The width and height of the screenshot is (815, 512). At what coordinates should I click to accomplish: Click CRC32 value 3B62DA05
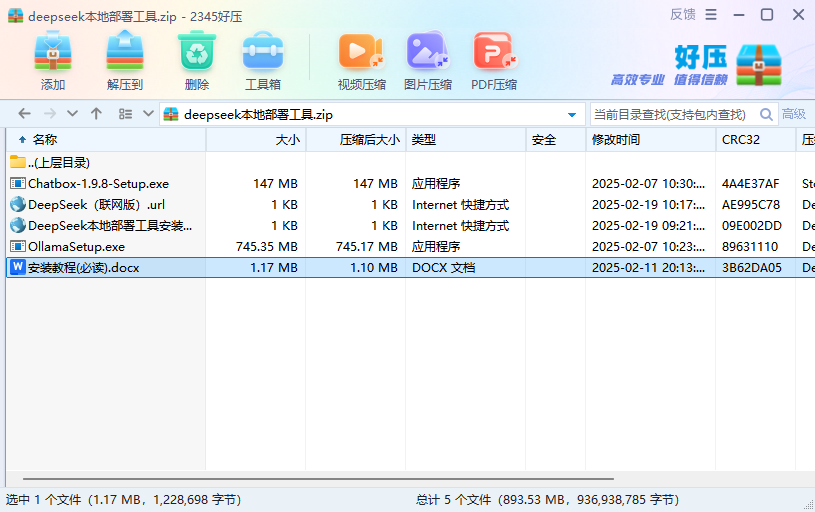pyautogui.click(x=752, y=268)
